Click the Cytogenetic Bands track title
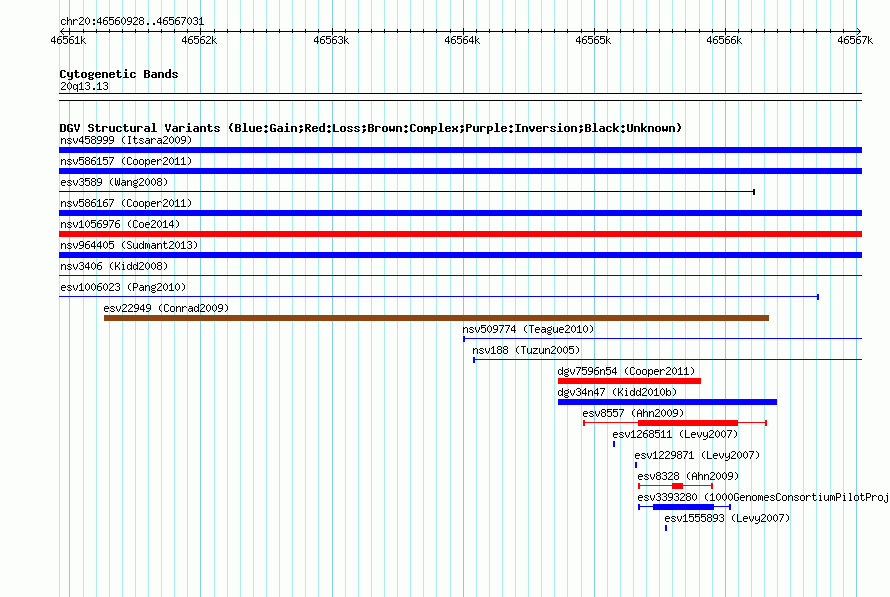The image size is (890, 597). pyautogui.click(x=119, y=74)
